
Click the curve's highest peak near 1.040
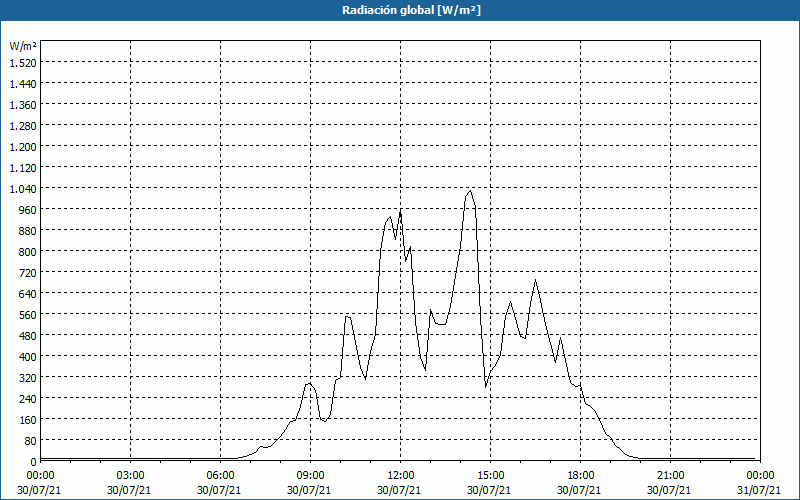point(470,191)
